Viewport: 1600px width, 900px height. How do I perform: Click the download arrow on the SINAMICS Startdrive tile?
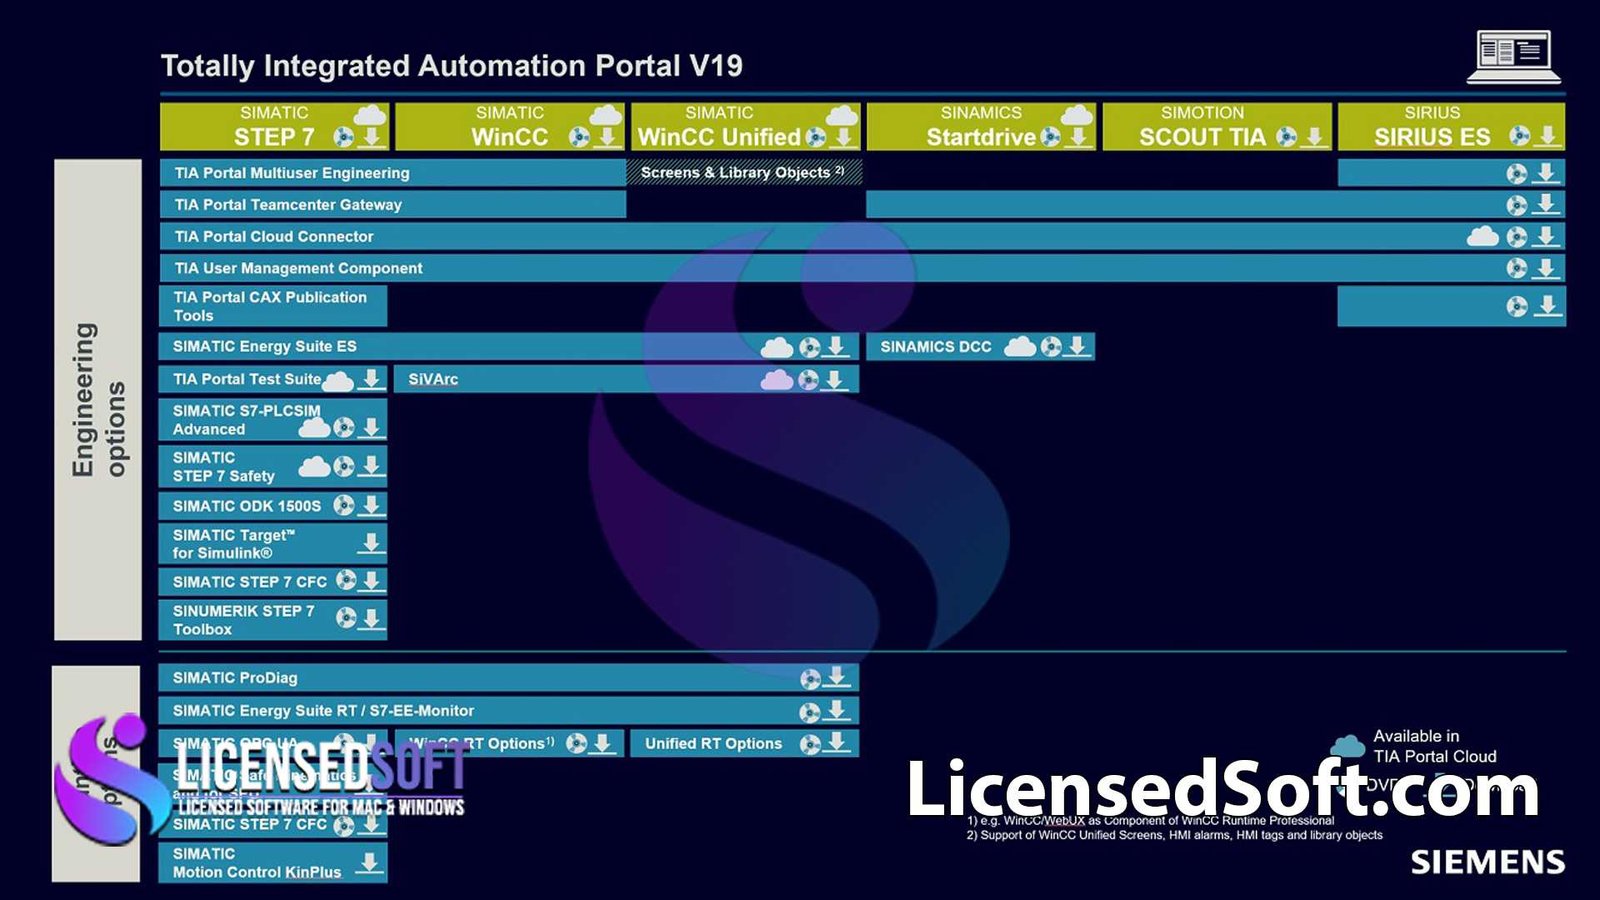pos(1078,137)
